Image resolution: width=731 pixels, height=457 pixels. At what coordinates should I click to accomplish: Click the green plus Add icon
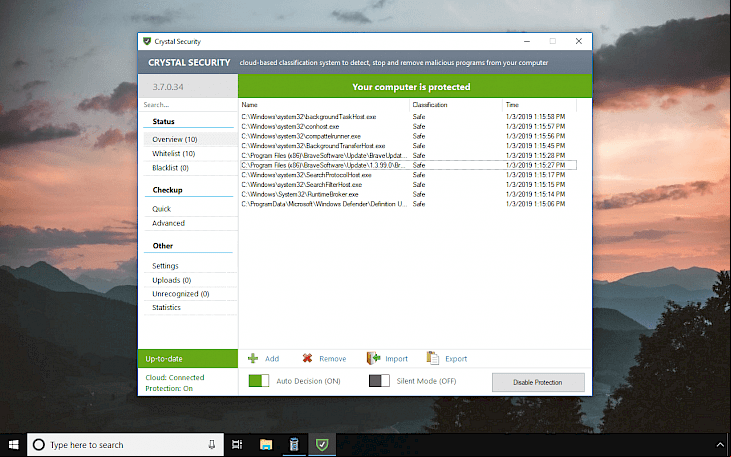(x=253, y=358)
